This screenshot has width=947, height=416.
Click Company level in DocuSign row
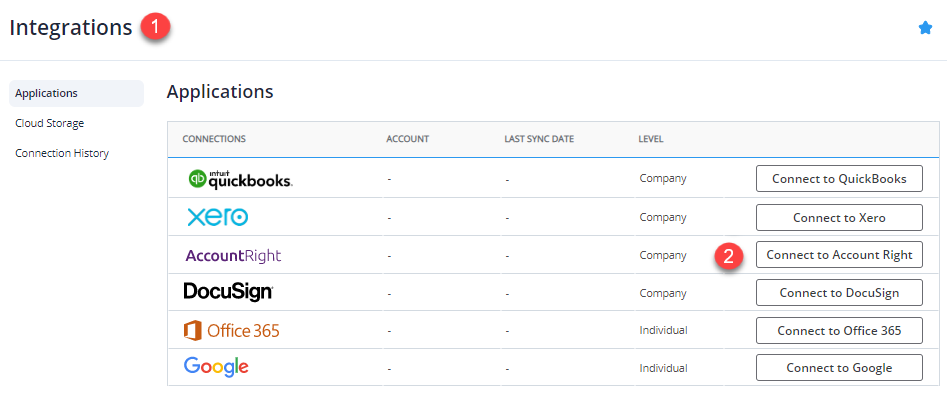tap(663, 293)
